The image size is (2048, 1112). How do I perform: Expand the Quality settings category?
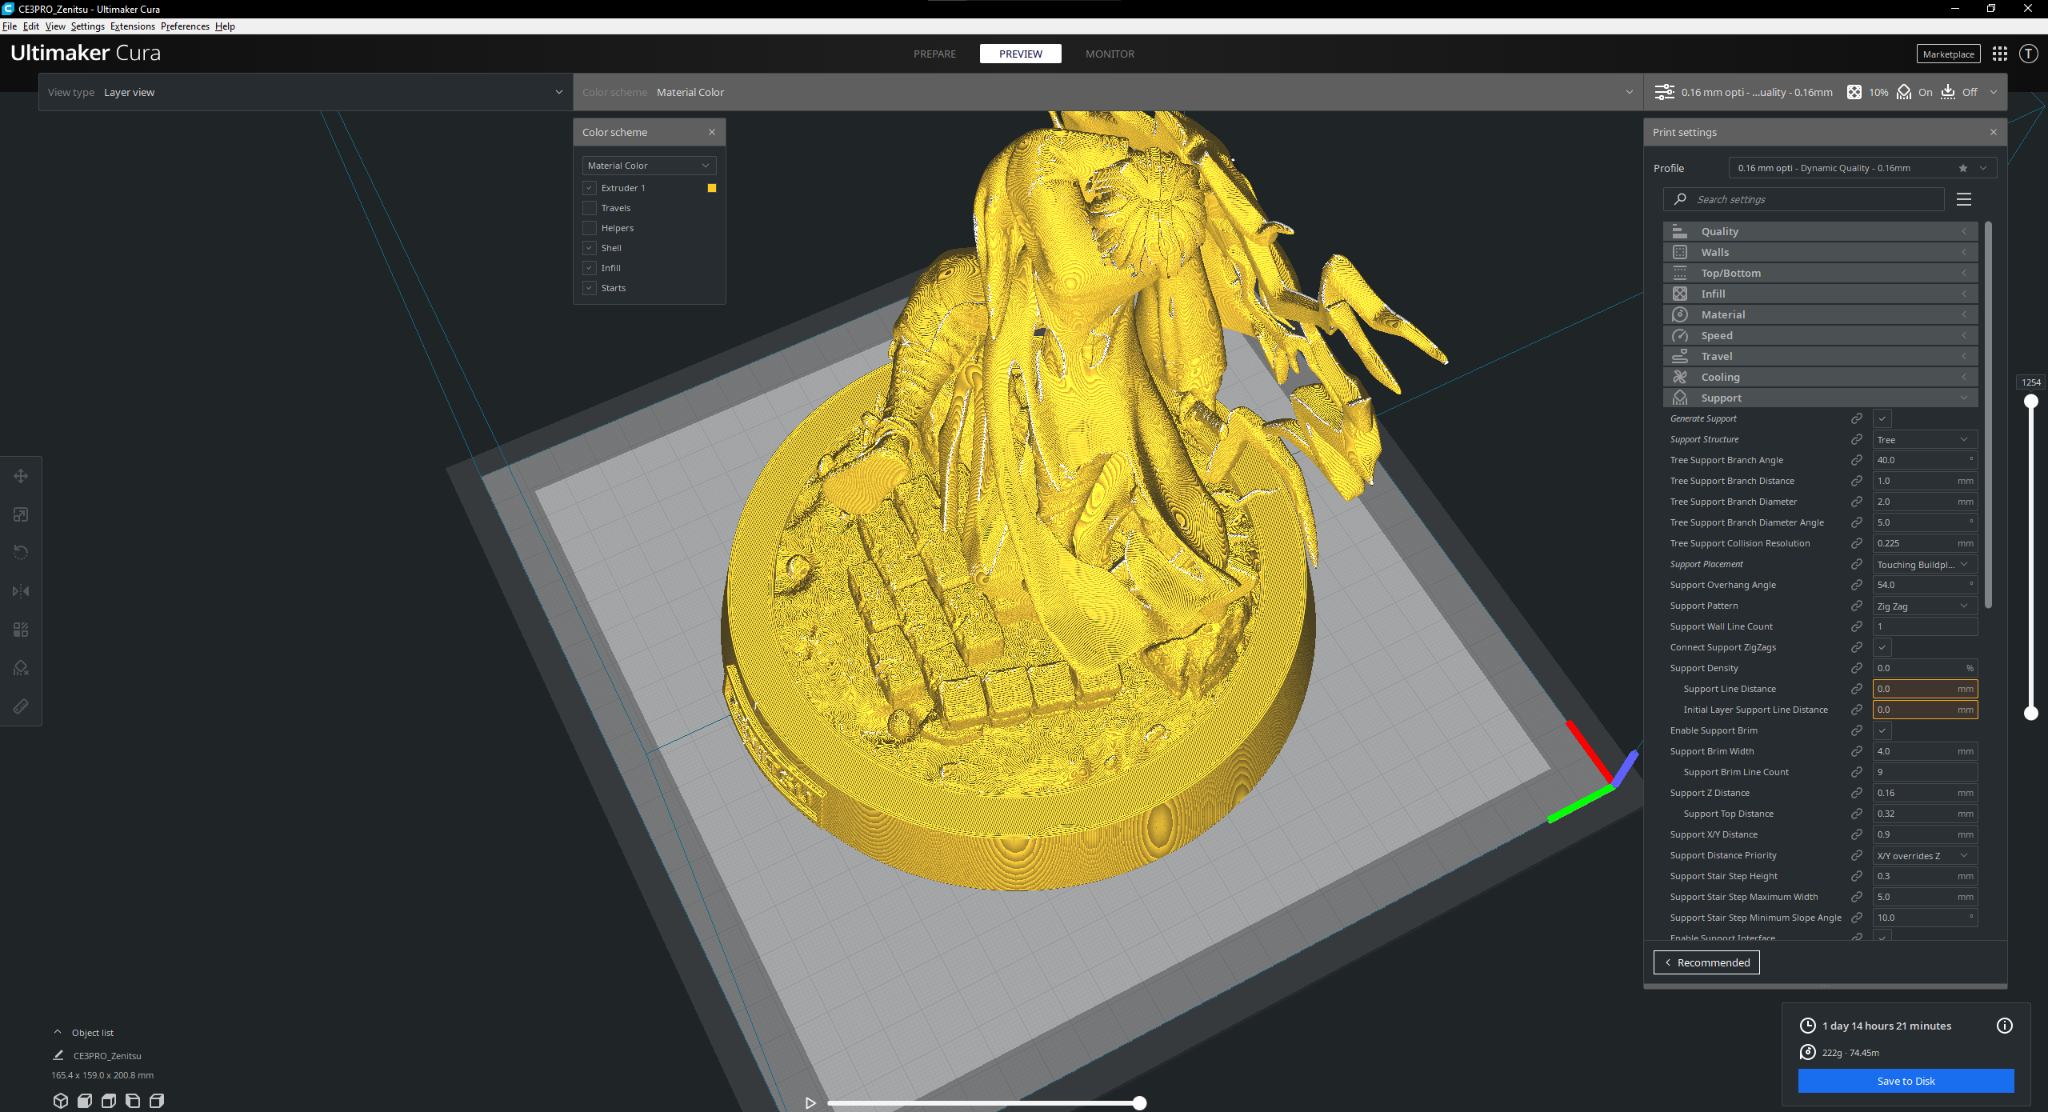point(1820,231)
